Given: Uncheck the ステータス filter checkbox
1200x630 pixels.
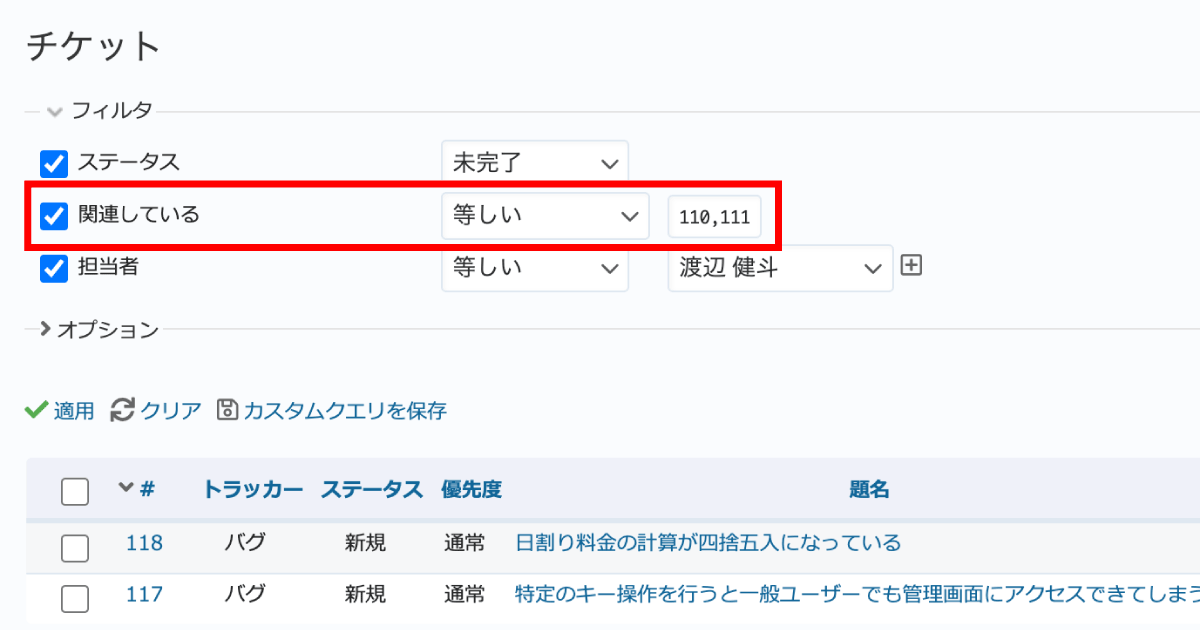Looking at the screenshot, I should point(54,163).
